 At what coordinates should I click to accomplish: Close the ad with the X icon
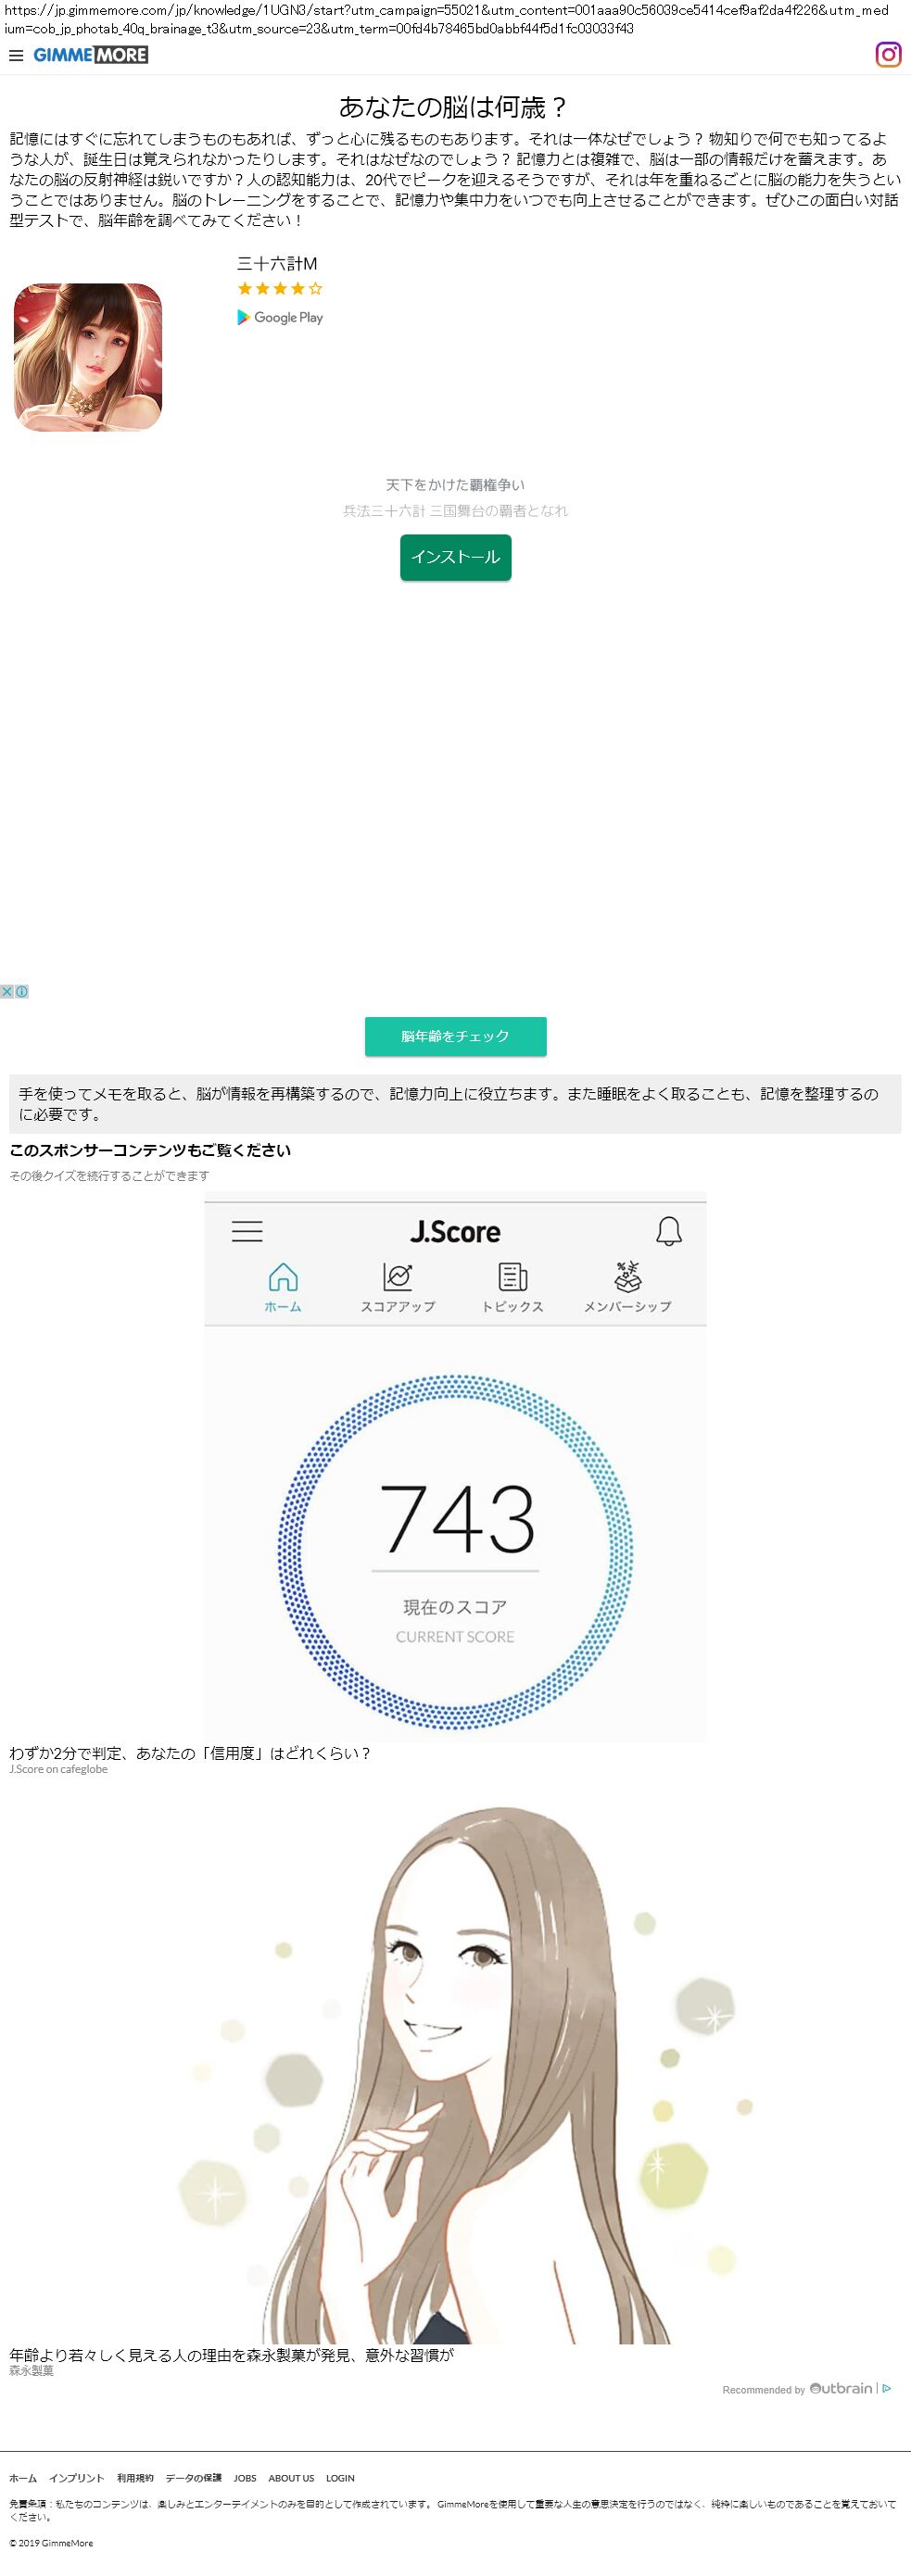pyautogui.click(x=7, y=991)
